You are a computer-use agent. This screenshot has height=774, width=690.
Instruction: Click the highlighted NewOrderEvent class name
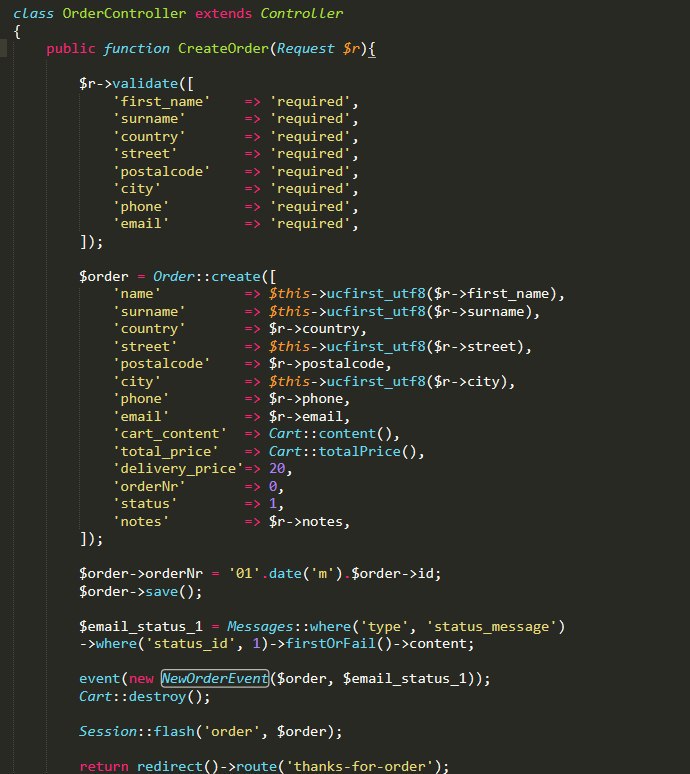215,679
